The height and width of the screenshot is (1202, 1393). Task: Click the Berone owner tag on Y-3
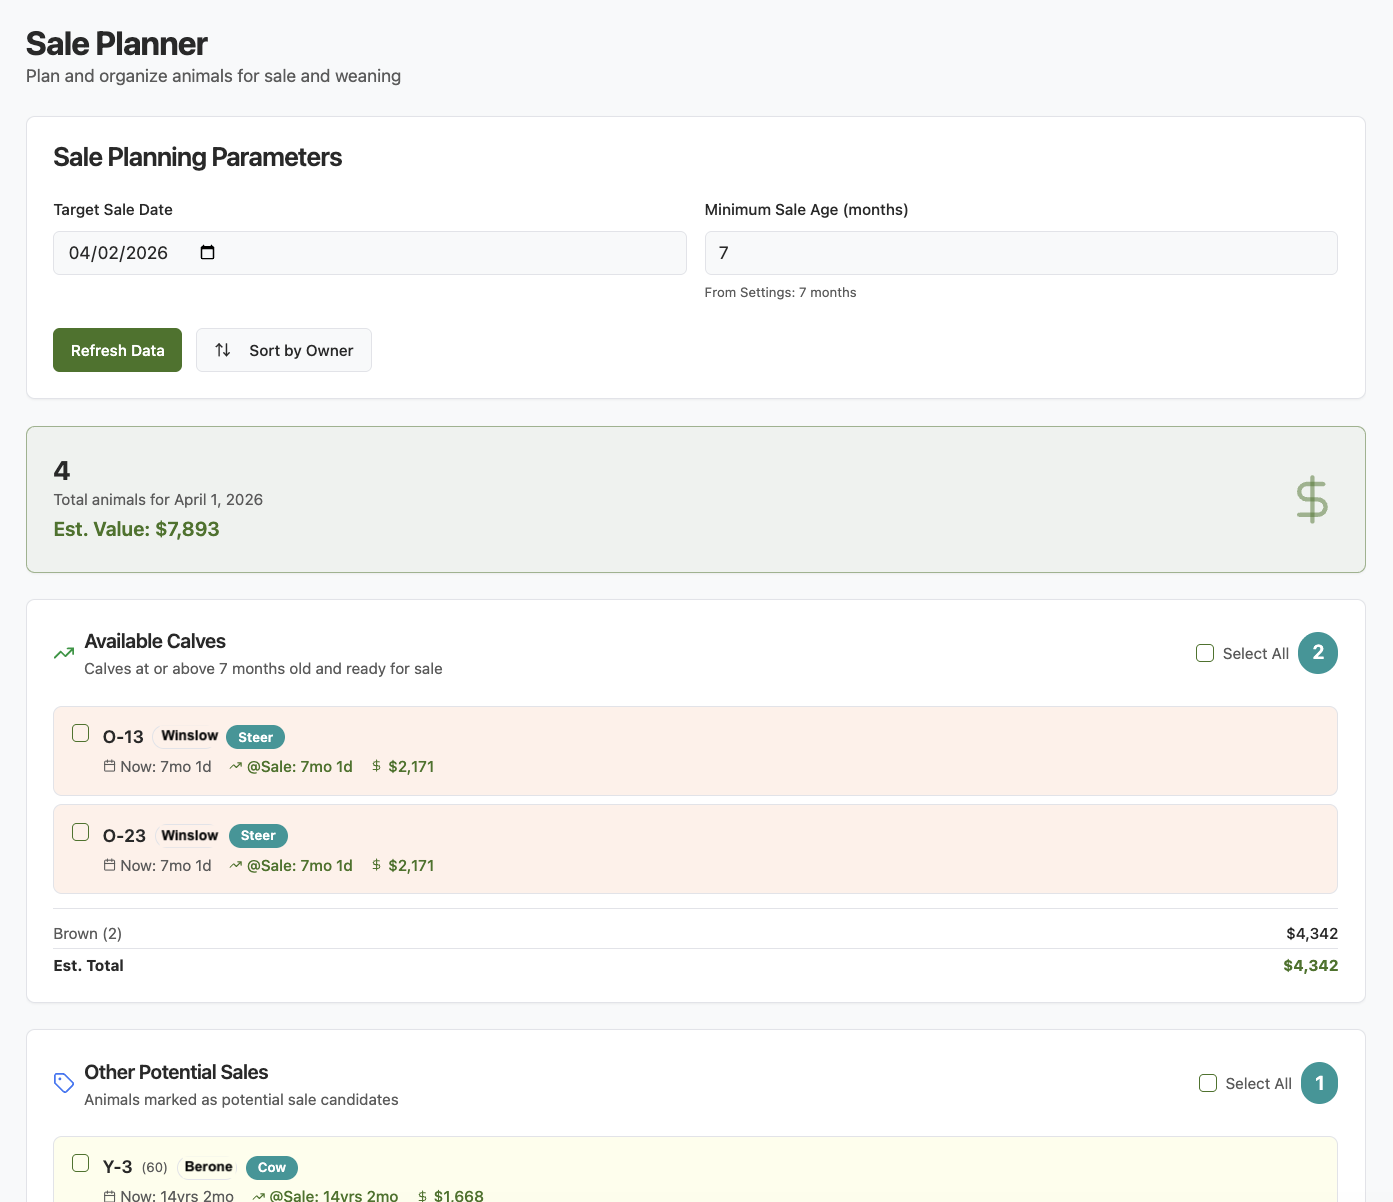(x=208, y=1167)
